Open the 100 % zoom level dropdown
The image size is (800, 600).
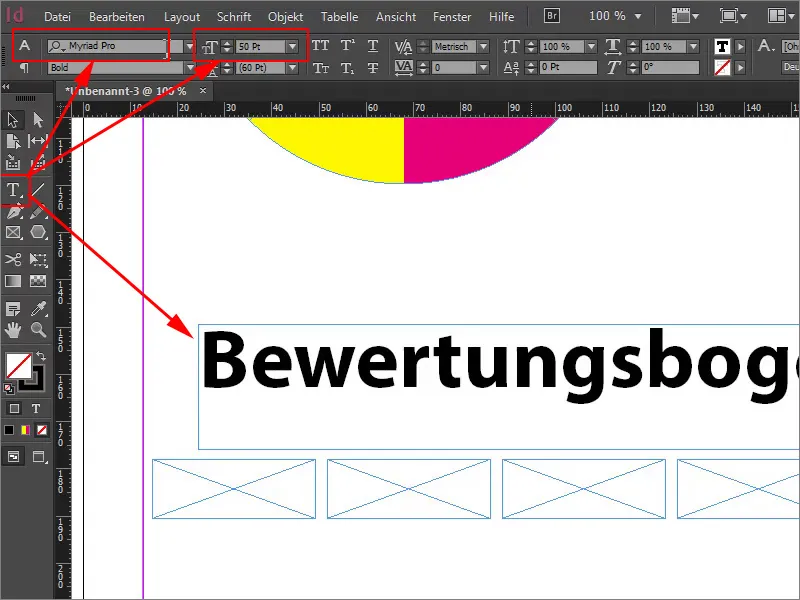coord(638,16)
